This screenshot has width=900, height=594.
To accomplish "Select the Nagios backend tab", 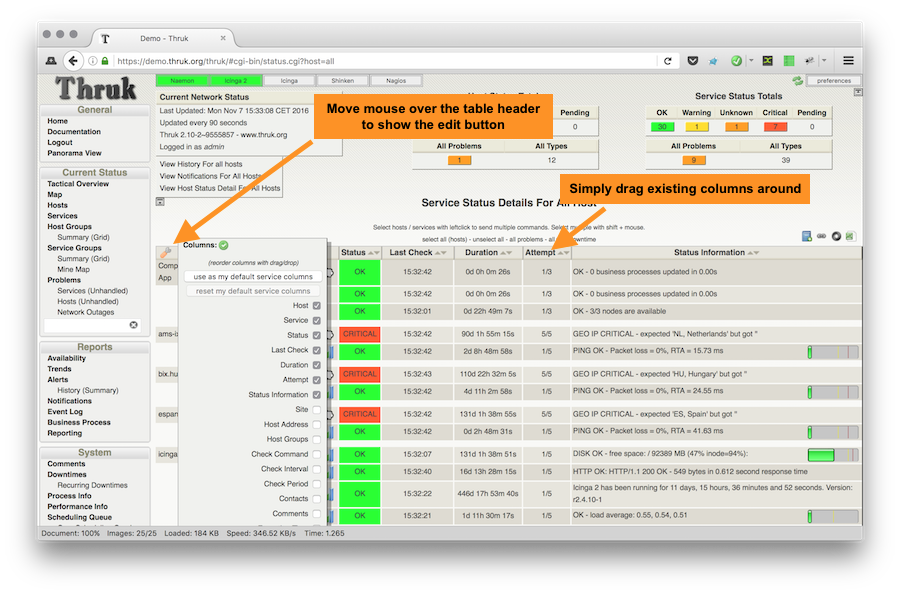I will (x=396, y=81).
